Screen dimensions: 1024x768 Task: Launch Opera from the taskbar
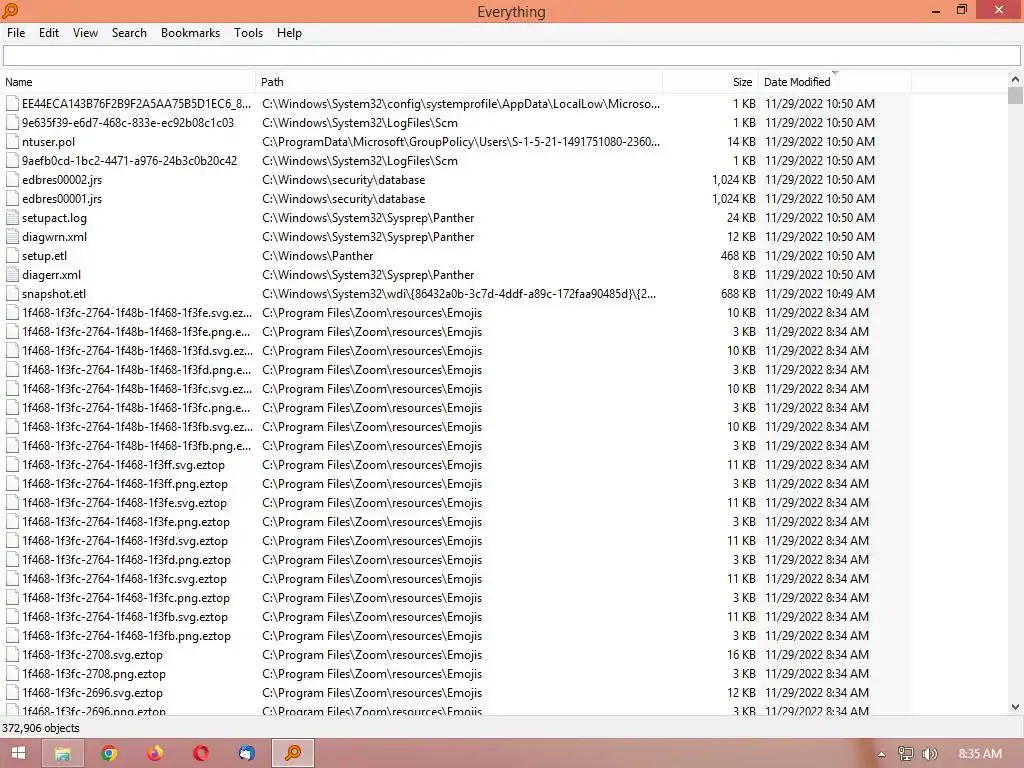click(x=200, y=753)
